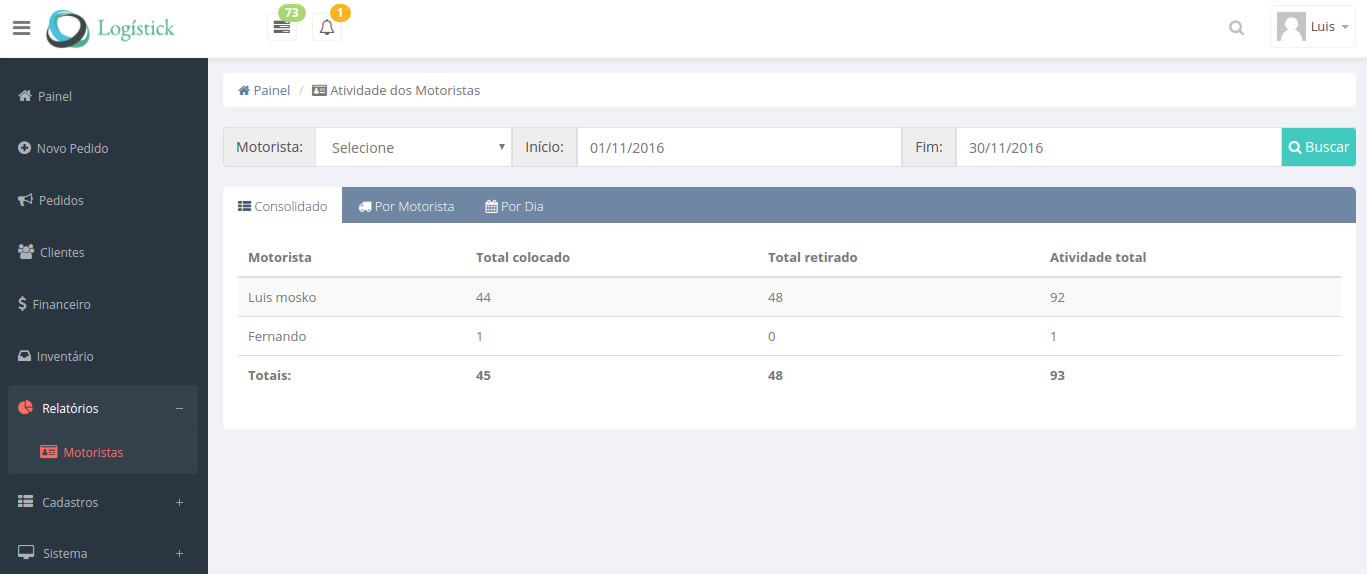Click the Novo Pedido plus icon

(25, 148)
